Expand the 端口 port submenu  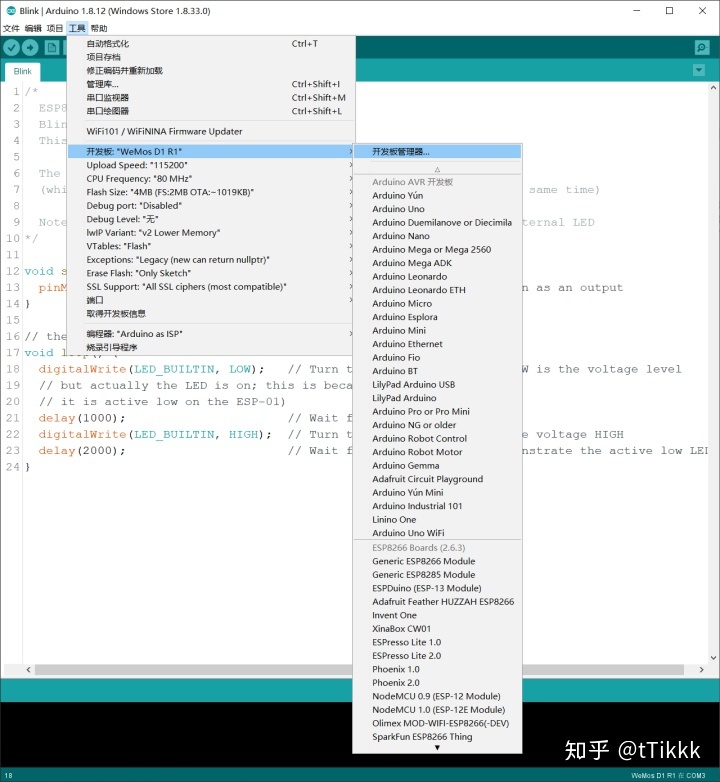[x=211, y=300]
